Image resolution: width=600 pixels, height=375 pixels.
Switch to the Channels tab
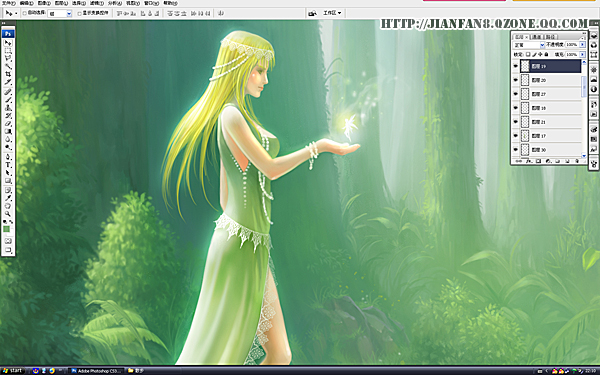(537, 37)
